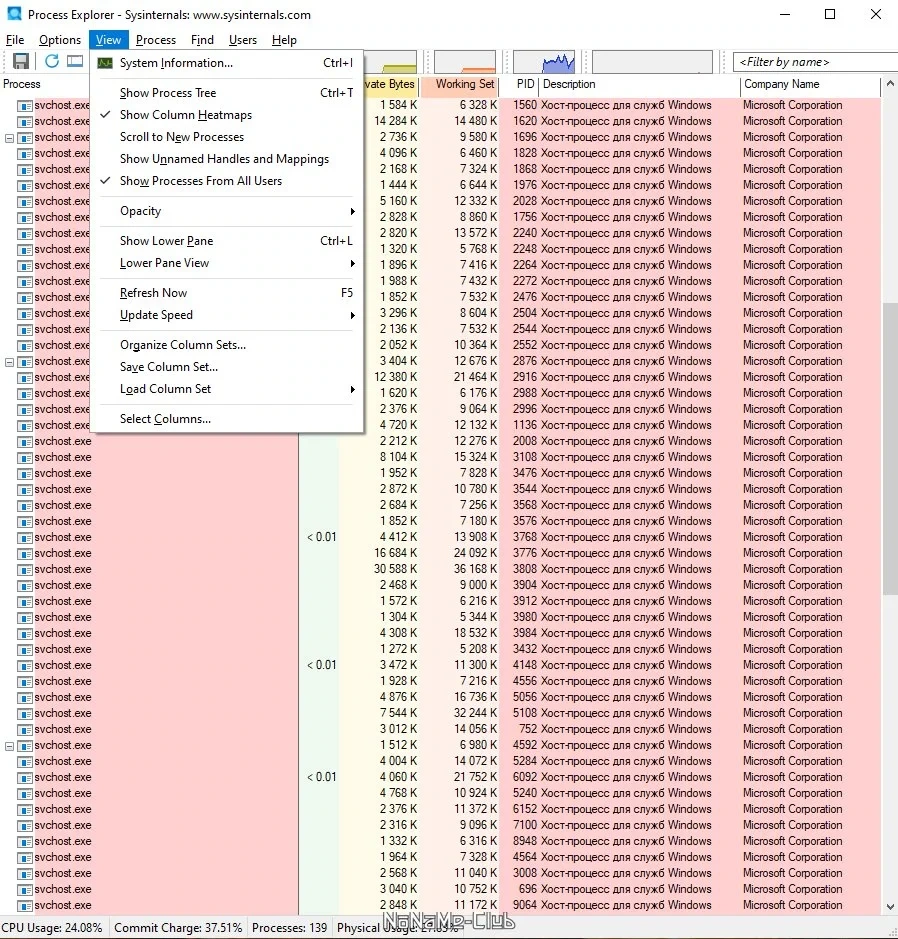This screenshot has width=898, height=939.
Task: Click Working Set value 36 168 K
Action: 475,570
